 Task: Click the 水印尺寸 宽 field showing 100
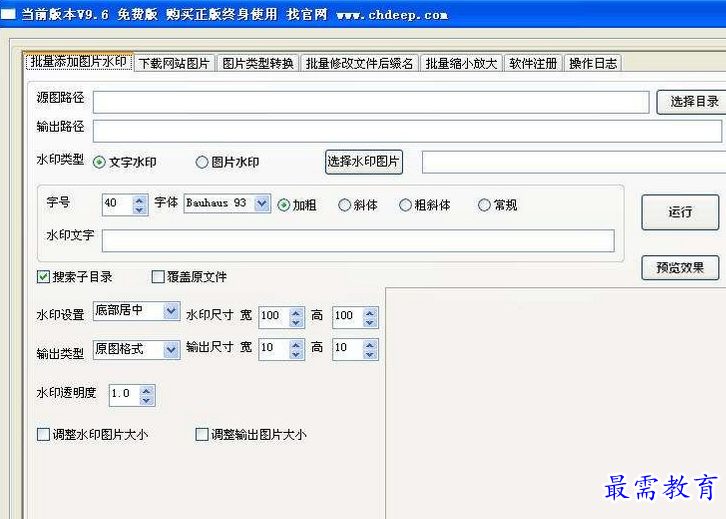274,317
